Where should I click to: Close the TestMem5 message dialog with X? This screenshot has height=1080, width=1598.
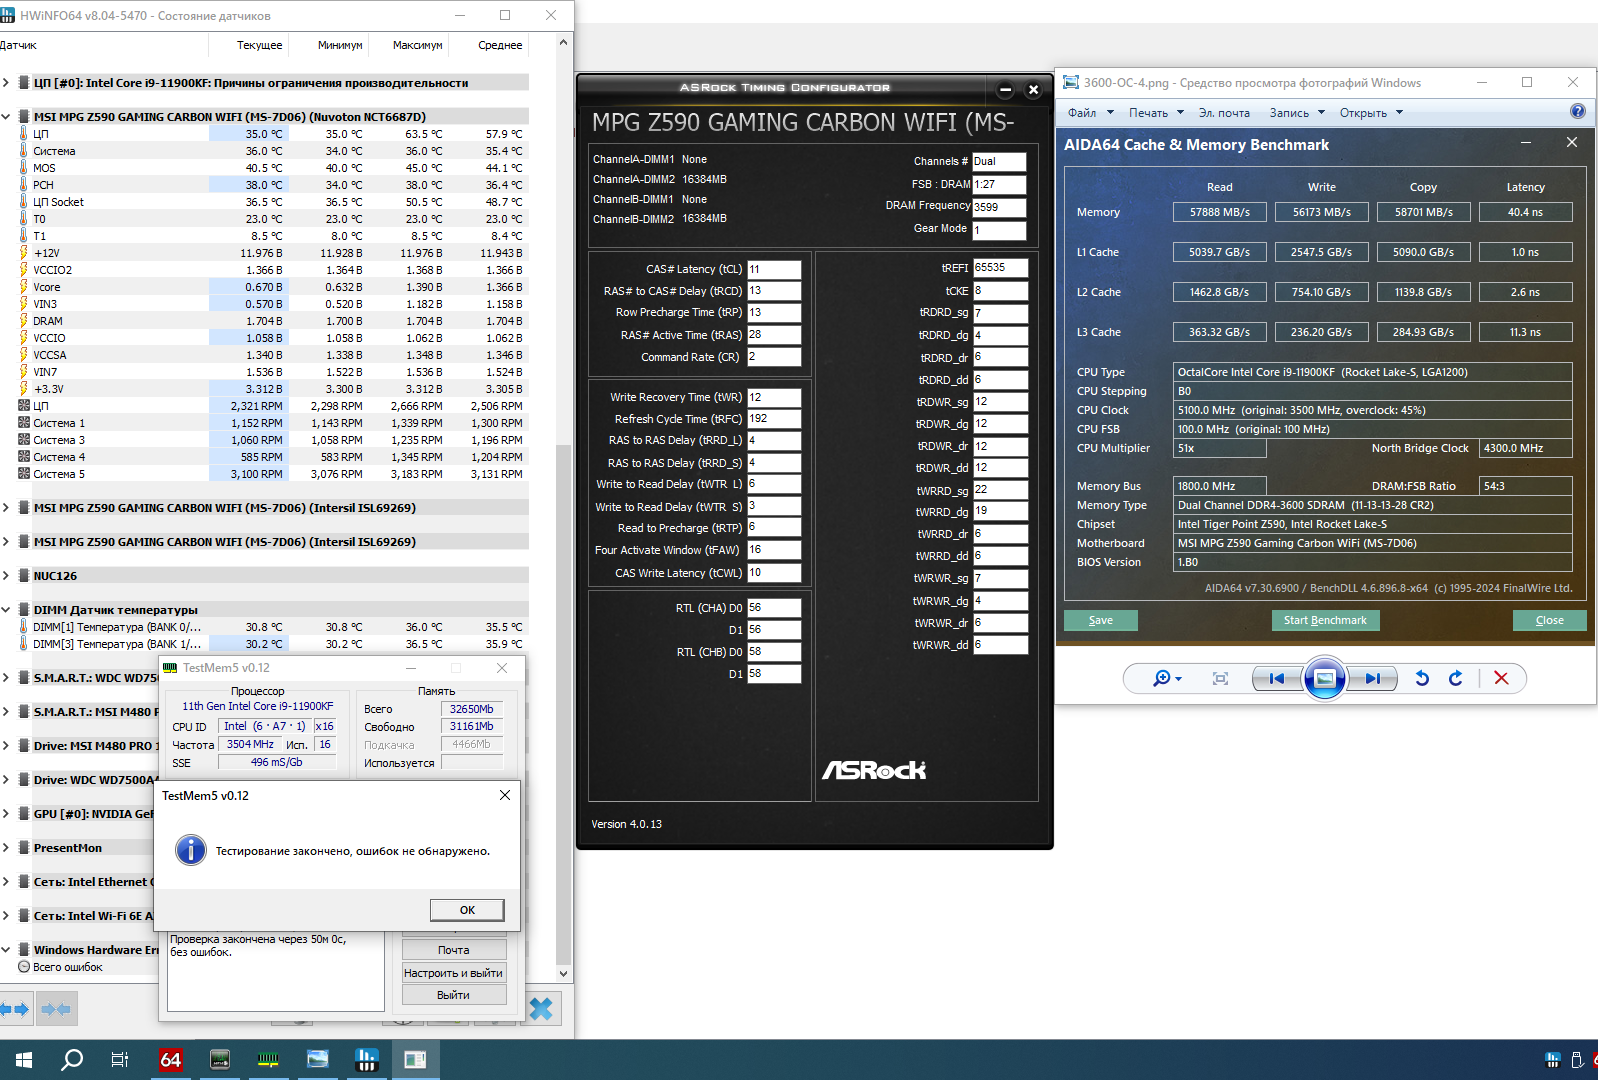pos(505,795)
